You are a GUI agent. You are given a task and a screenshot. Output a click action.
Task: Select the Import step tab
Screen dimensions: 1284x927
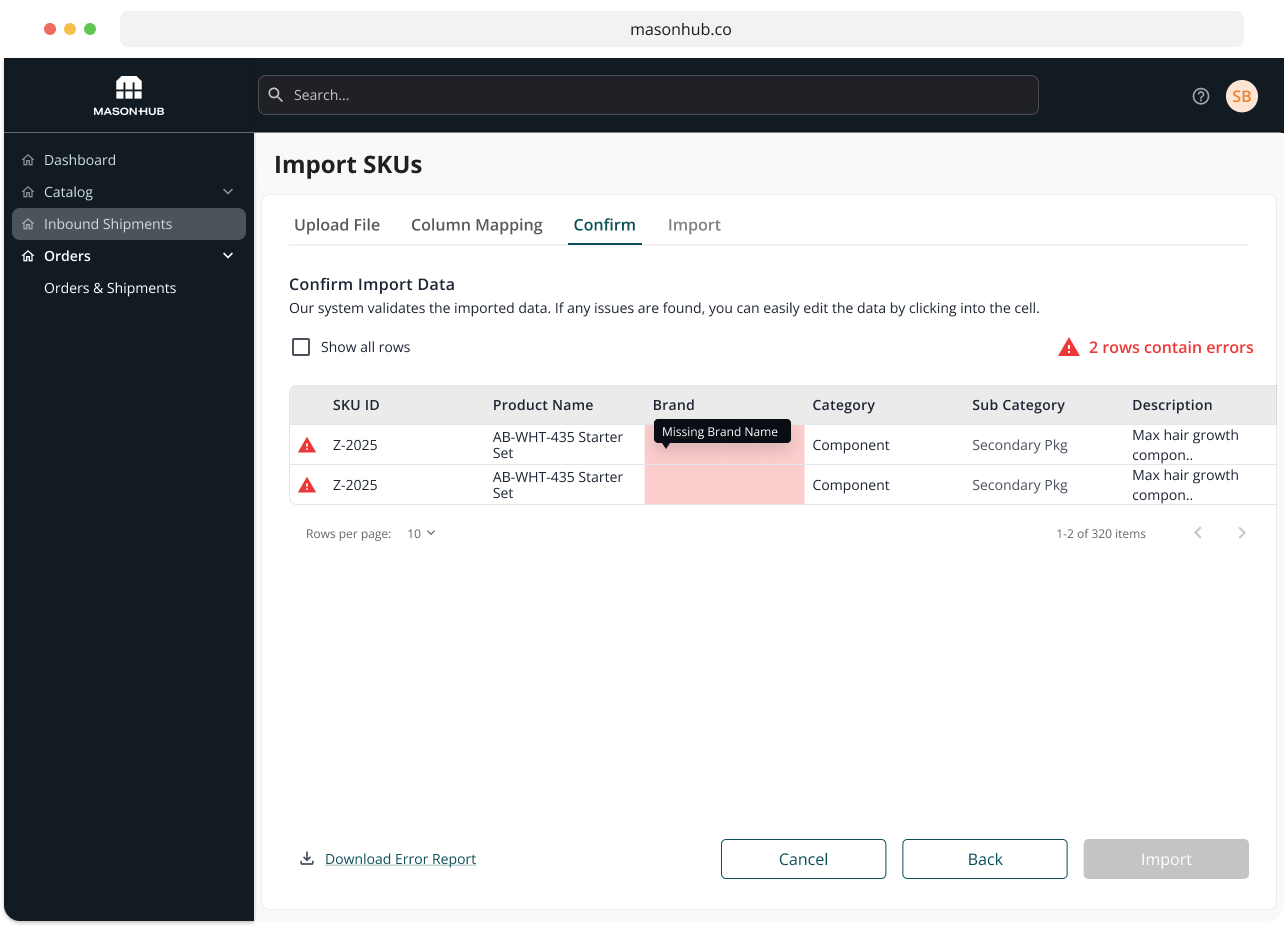pos(694,225)
